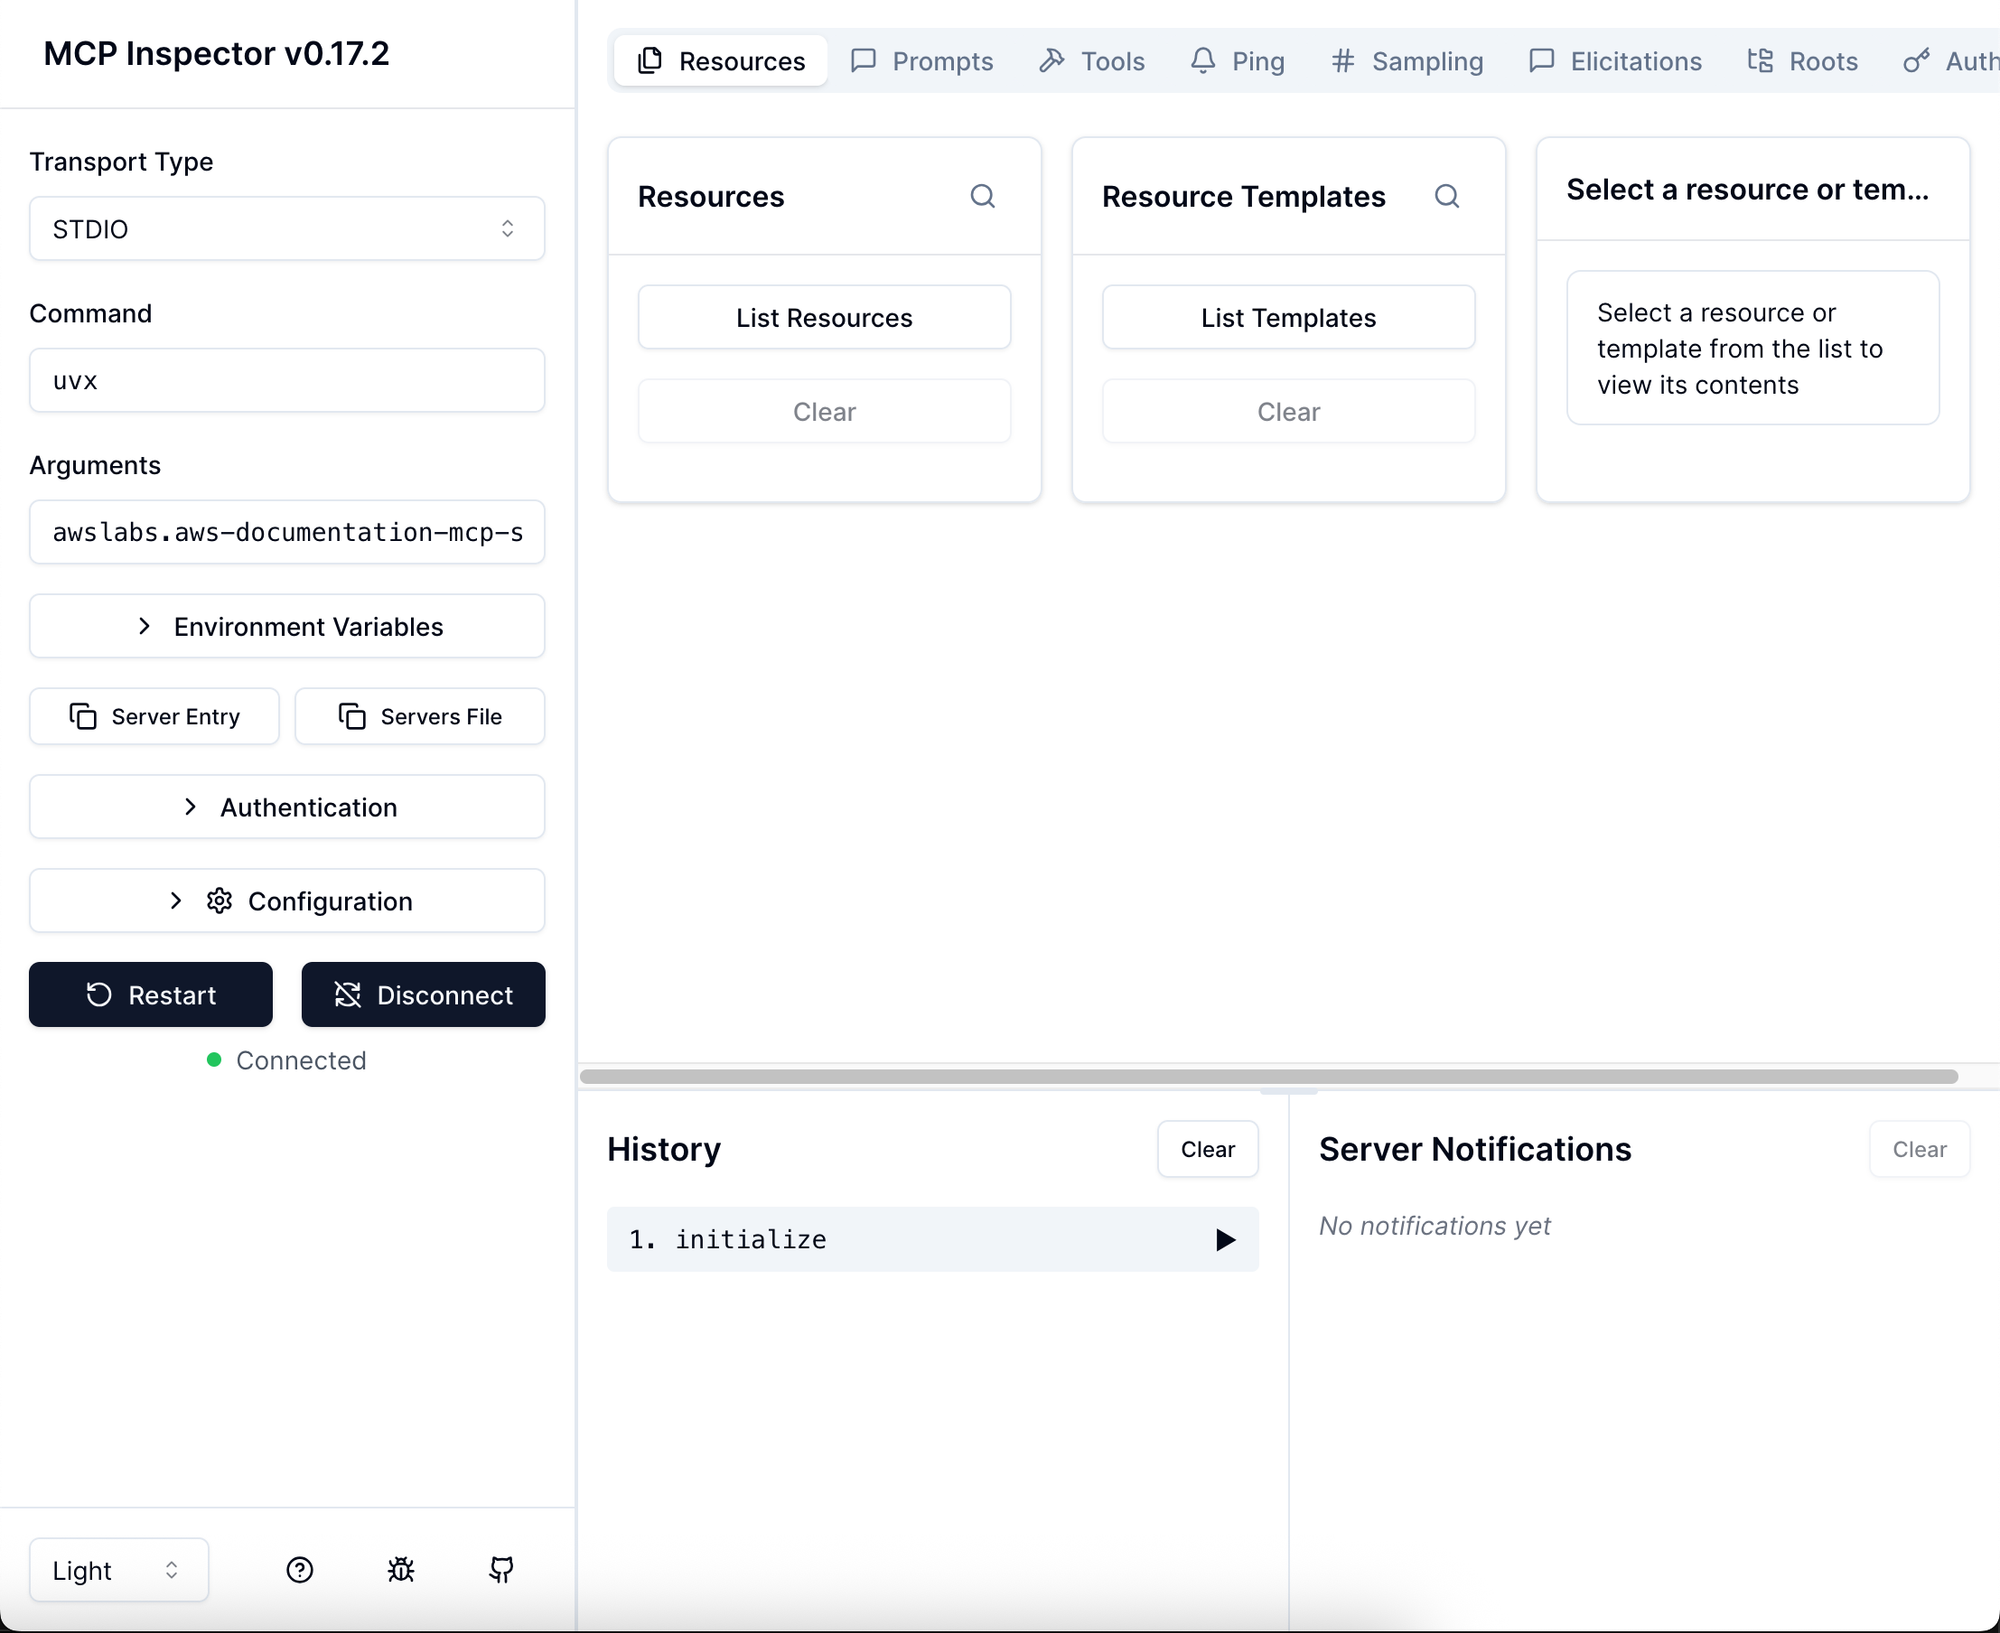Switch to the Tools tab
The height and width of the screenshot is (1633, 2000).
[x=1091, y=61]
